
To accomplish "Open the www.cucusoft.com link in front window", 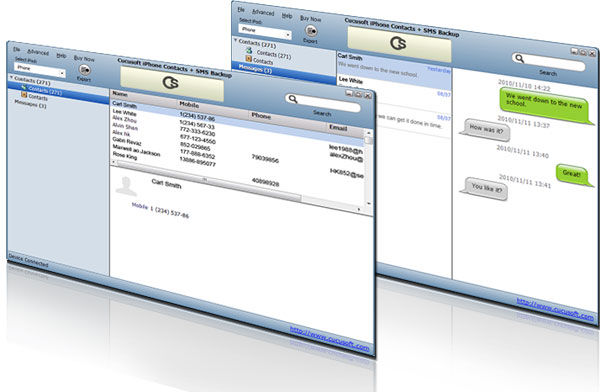I will pyautogui.click(x=329, y=338).
